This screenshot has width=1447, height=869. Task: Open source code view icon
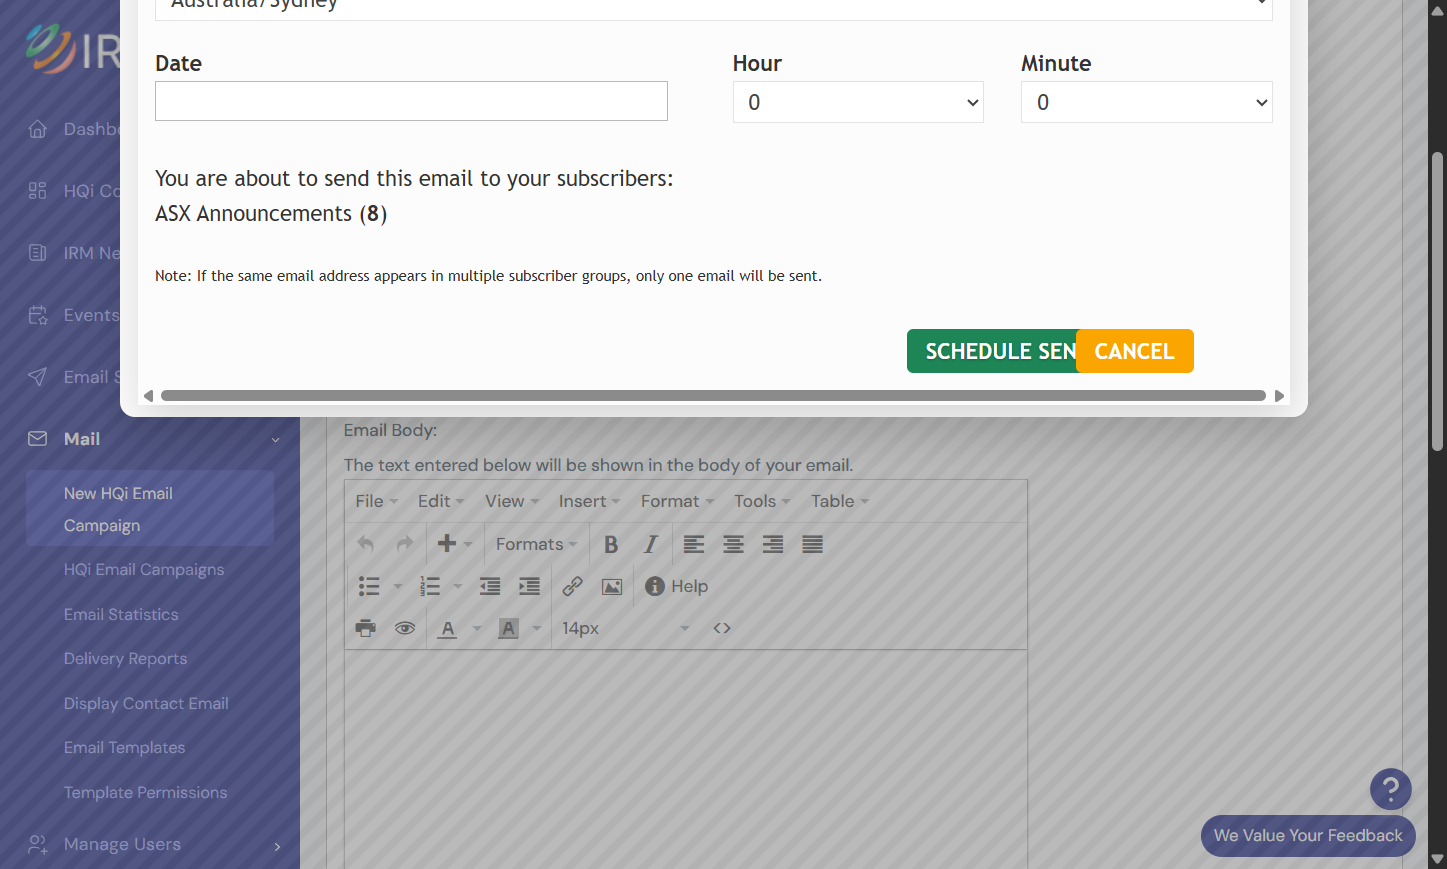pyautogui.click(x=722, y=628)
